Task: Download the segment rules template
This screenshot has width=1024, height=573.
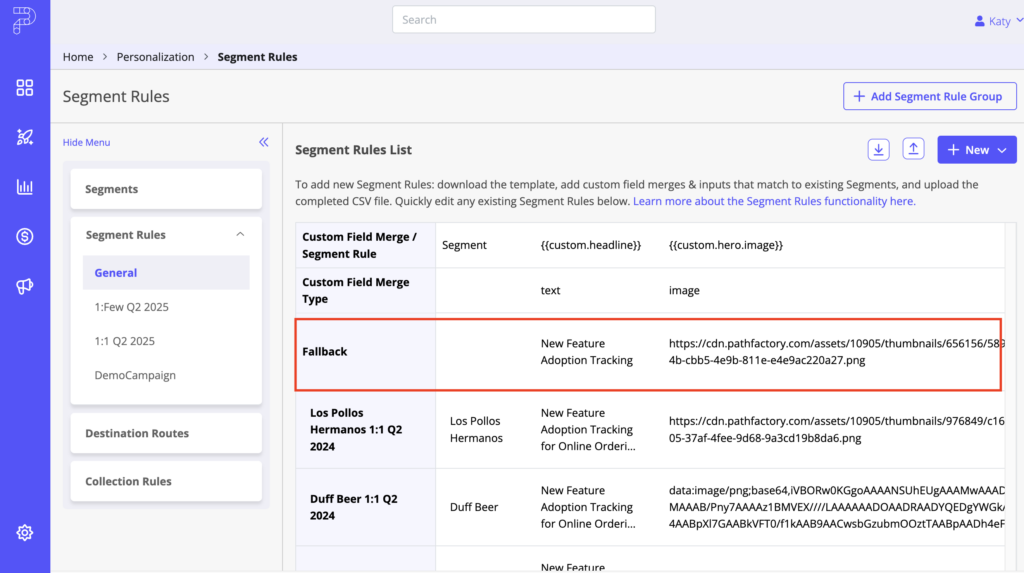Action: point(878,150)
